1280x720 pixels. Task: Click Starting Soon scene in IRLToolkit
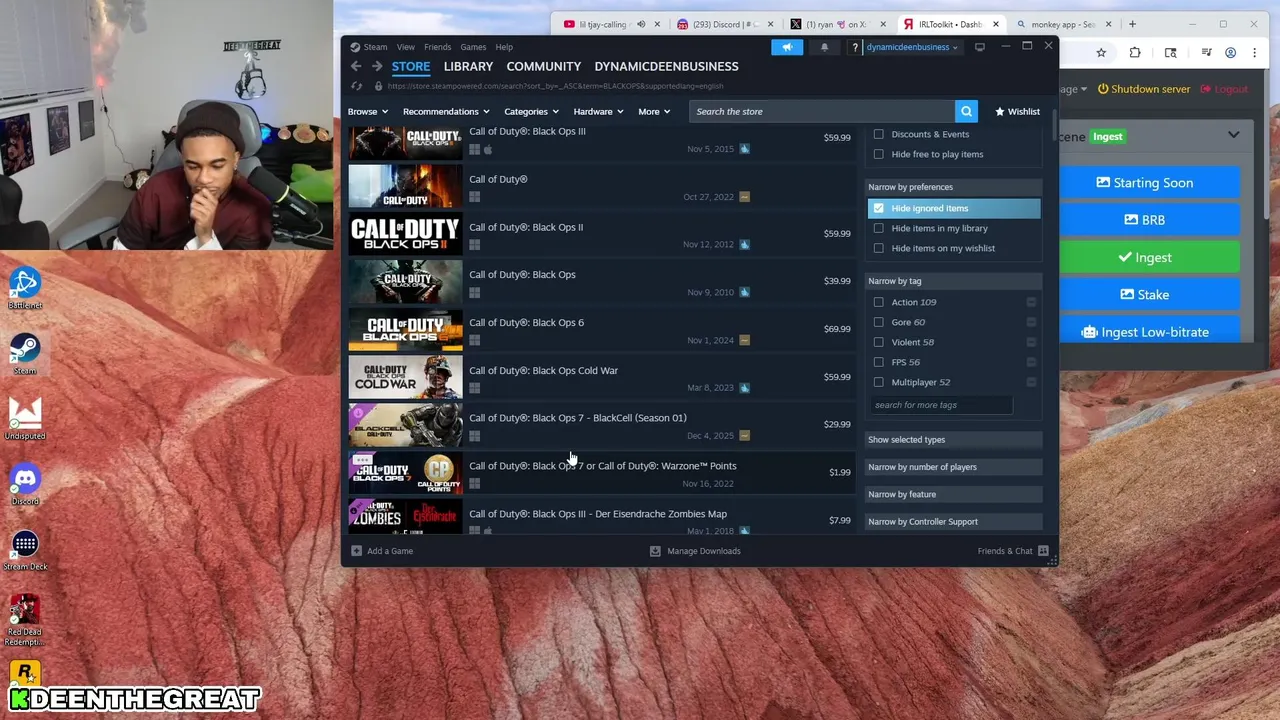pyautogui.click(x=1144, y=183)
